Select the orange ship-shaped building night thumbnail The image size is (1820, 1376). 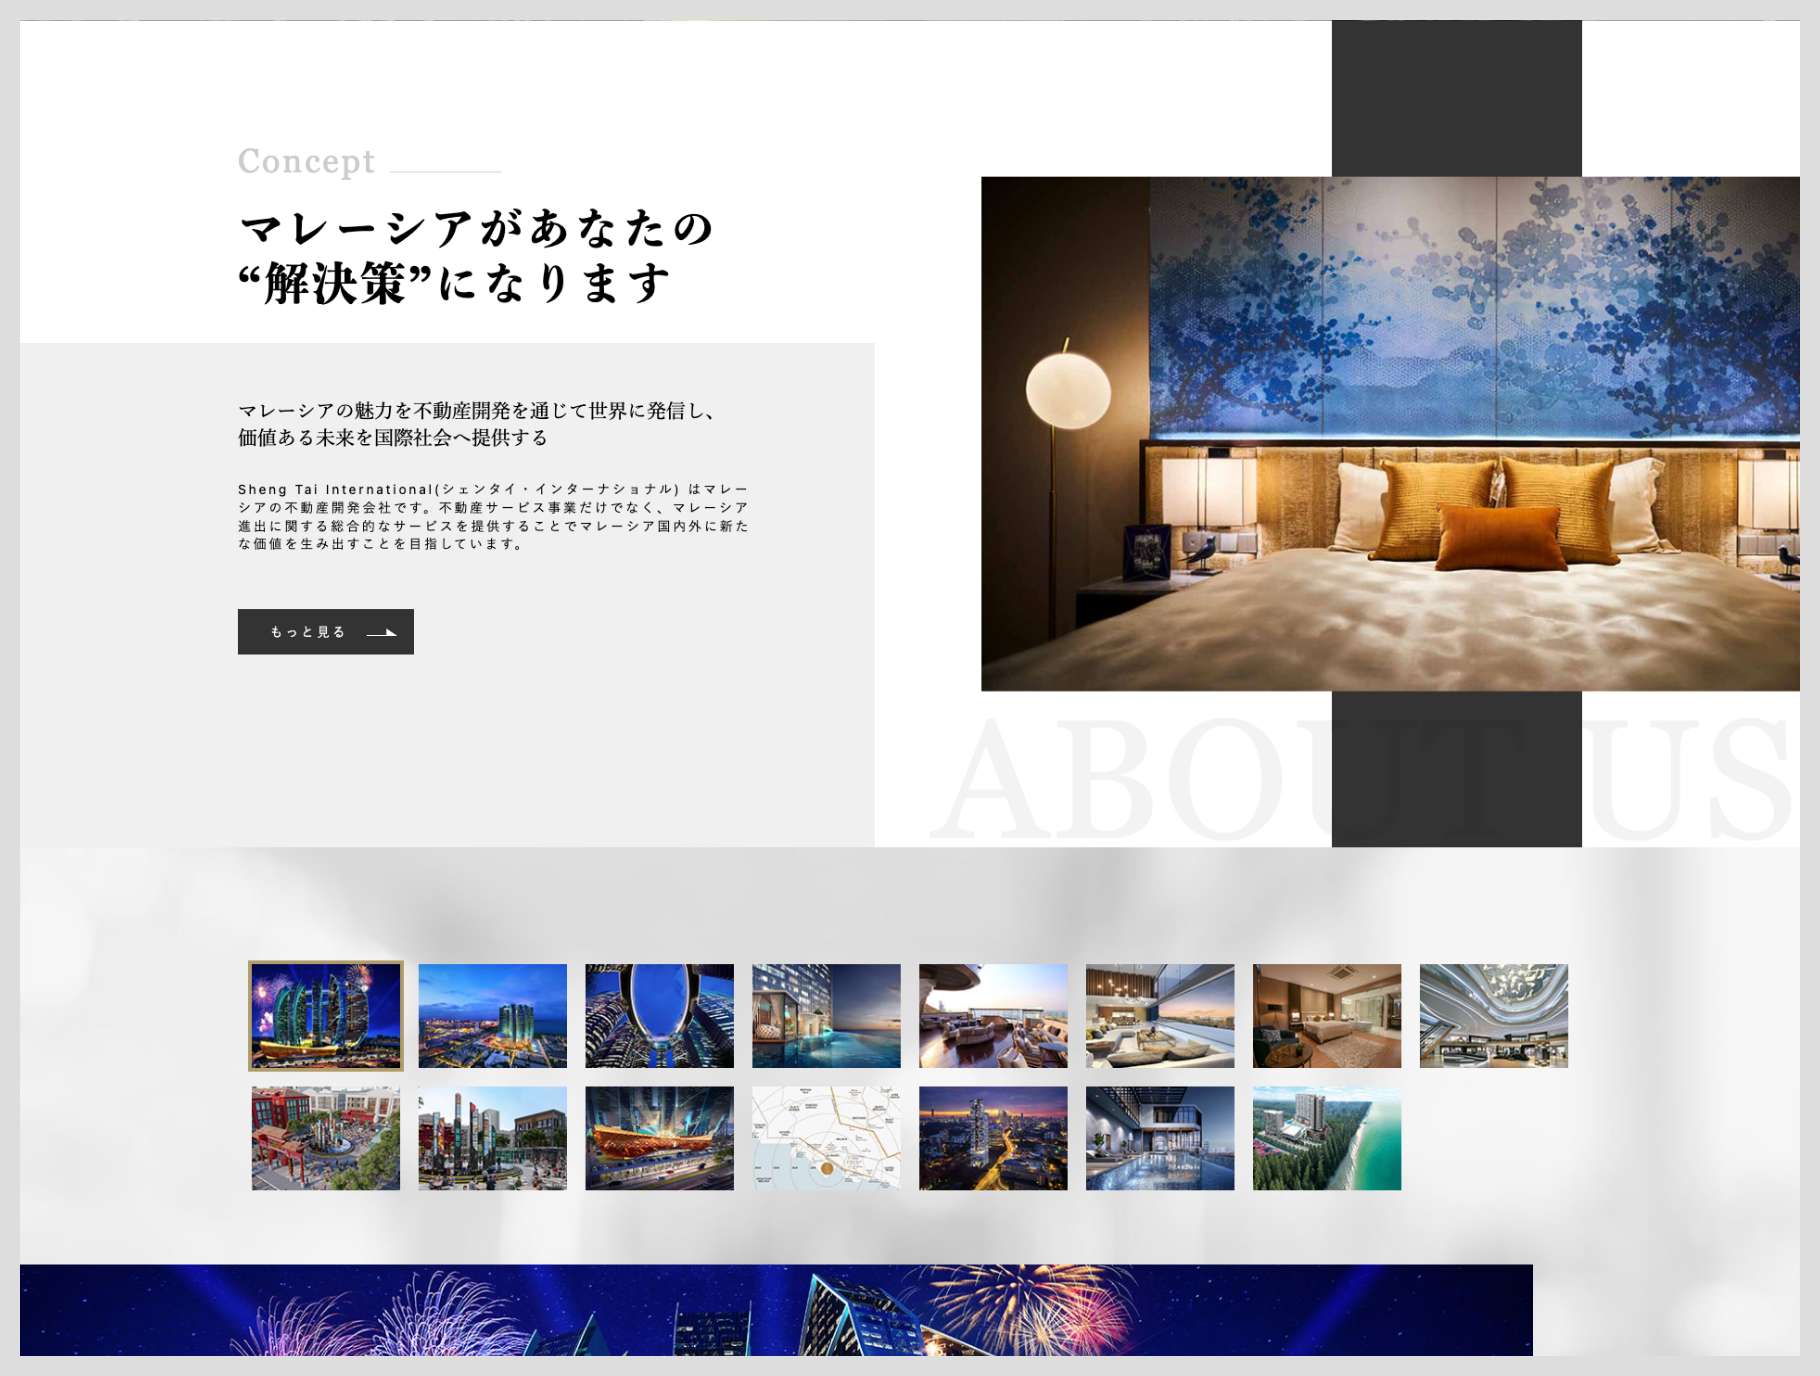[659, 1138]
